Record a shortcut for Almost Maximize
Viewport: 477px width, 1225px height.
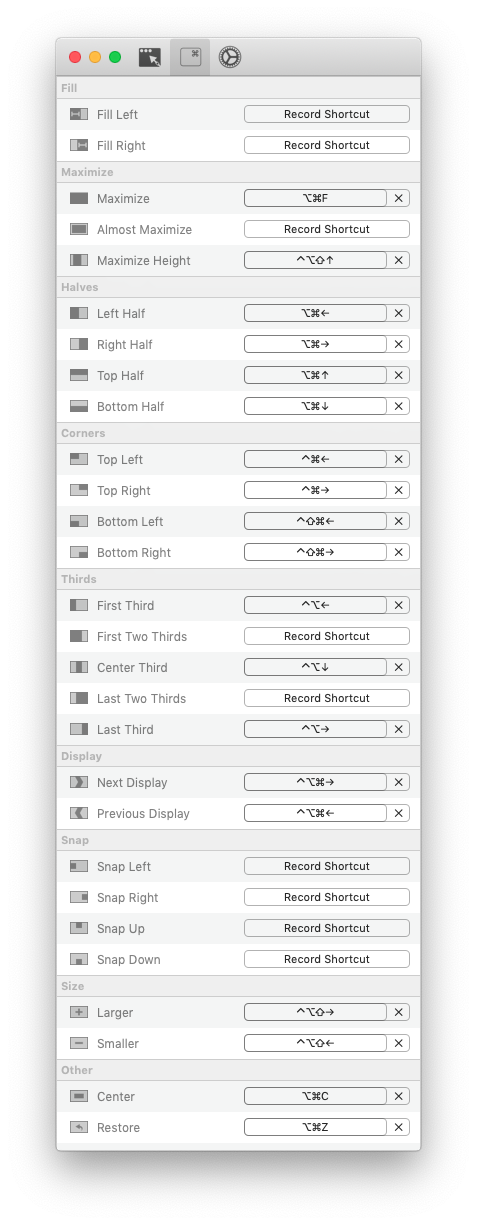(327, 229)
